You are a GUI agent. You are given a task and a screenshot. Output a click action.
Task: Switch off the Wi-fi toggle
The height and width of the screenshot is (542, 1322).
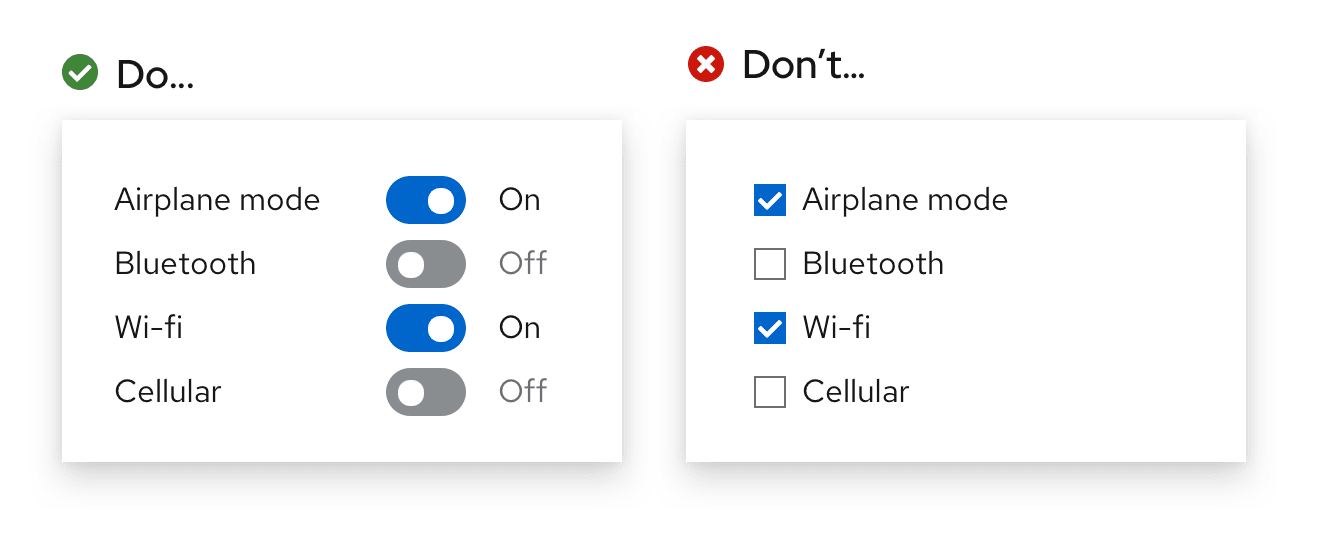coord(426,328)
